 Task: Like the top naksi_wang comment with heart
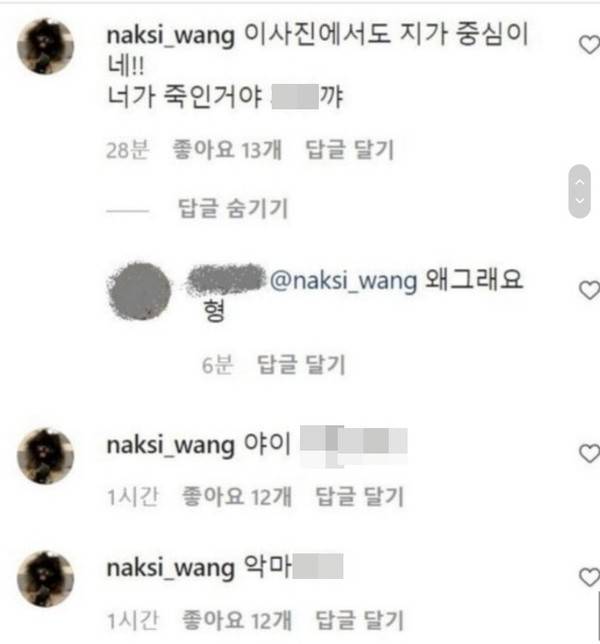[590, 45]
